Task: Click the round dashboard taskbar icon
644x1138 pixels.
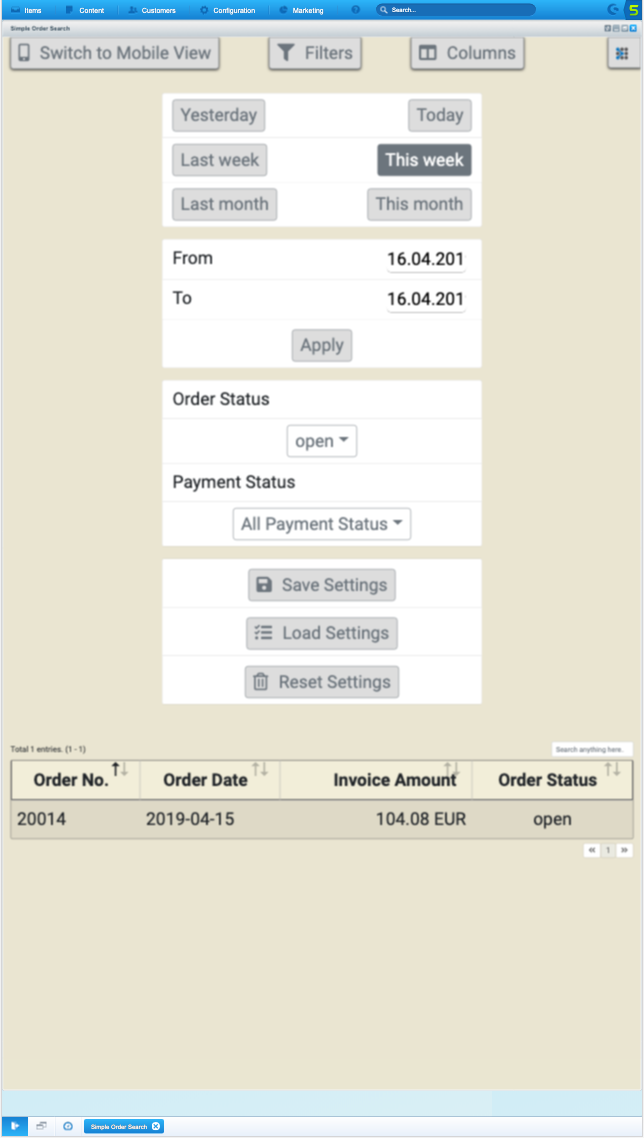Action: tap(68, 1126)
